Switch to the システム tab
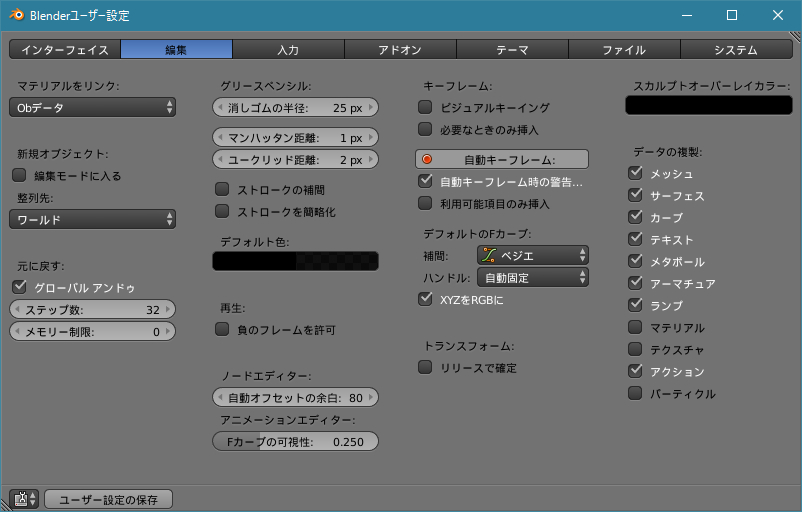 pos(736,49)
